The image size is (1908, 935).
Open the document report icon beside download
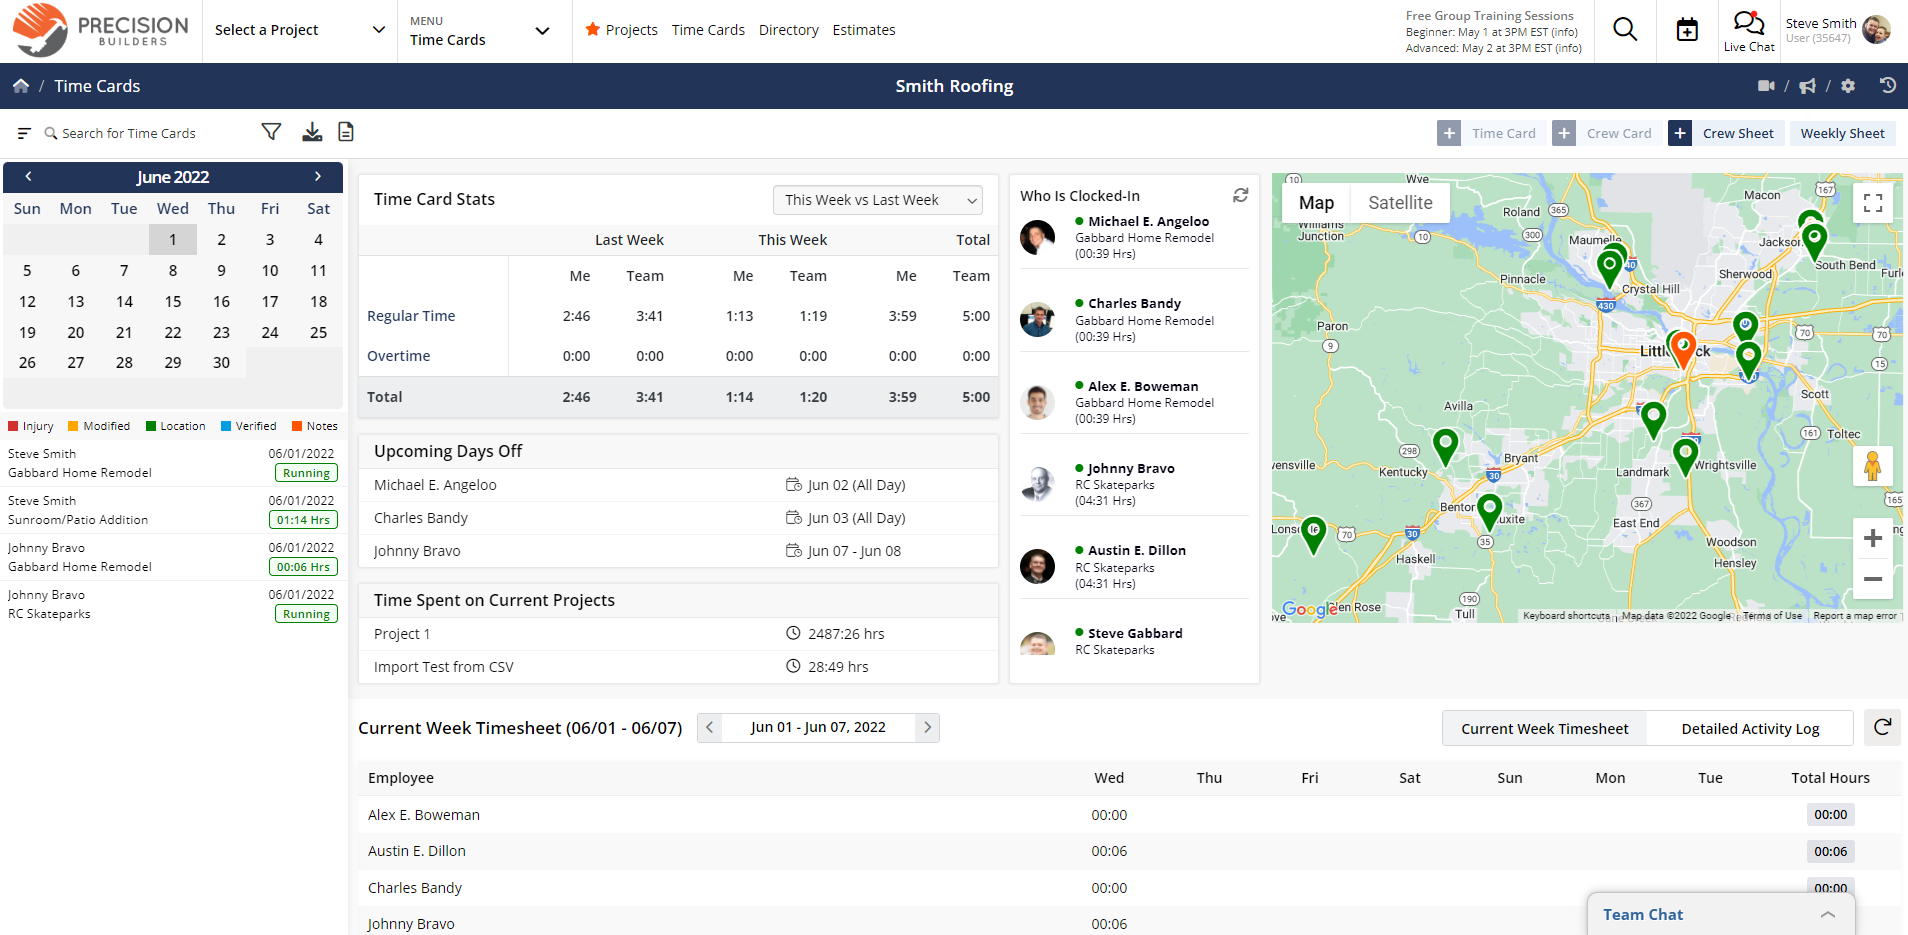pos(346,131)
